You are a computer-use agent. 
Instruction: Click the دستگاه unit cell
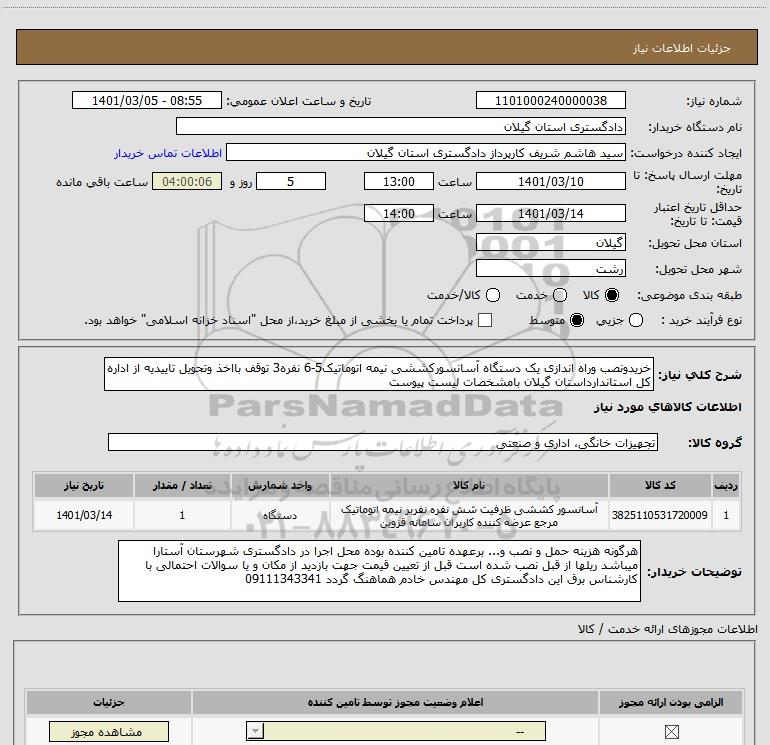(x=280, y=515)
